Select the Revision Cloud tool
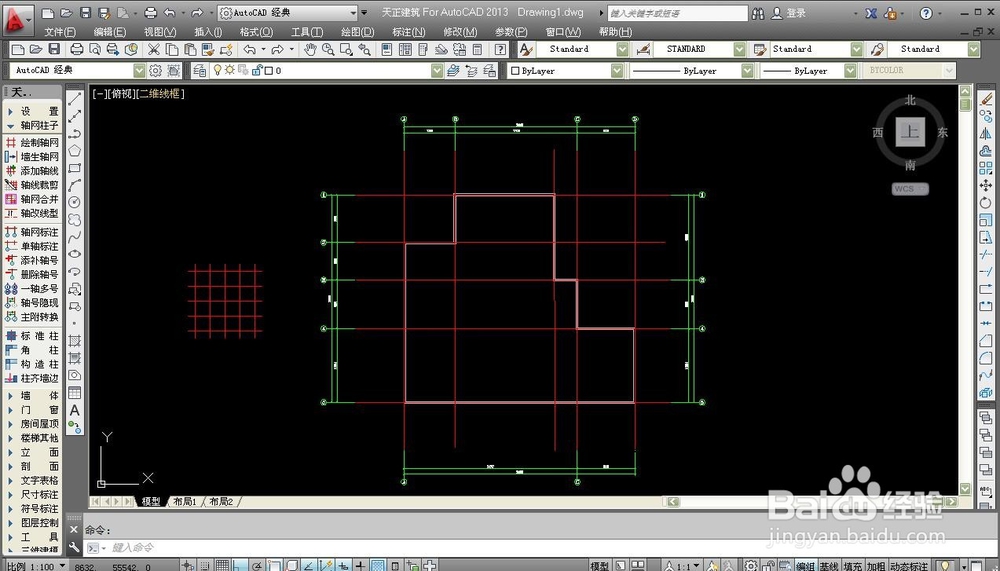 click(x=75, y=219)
